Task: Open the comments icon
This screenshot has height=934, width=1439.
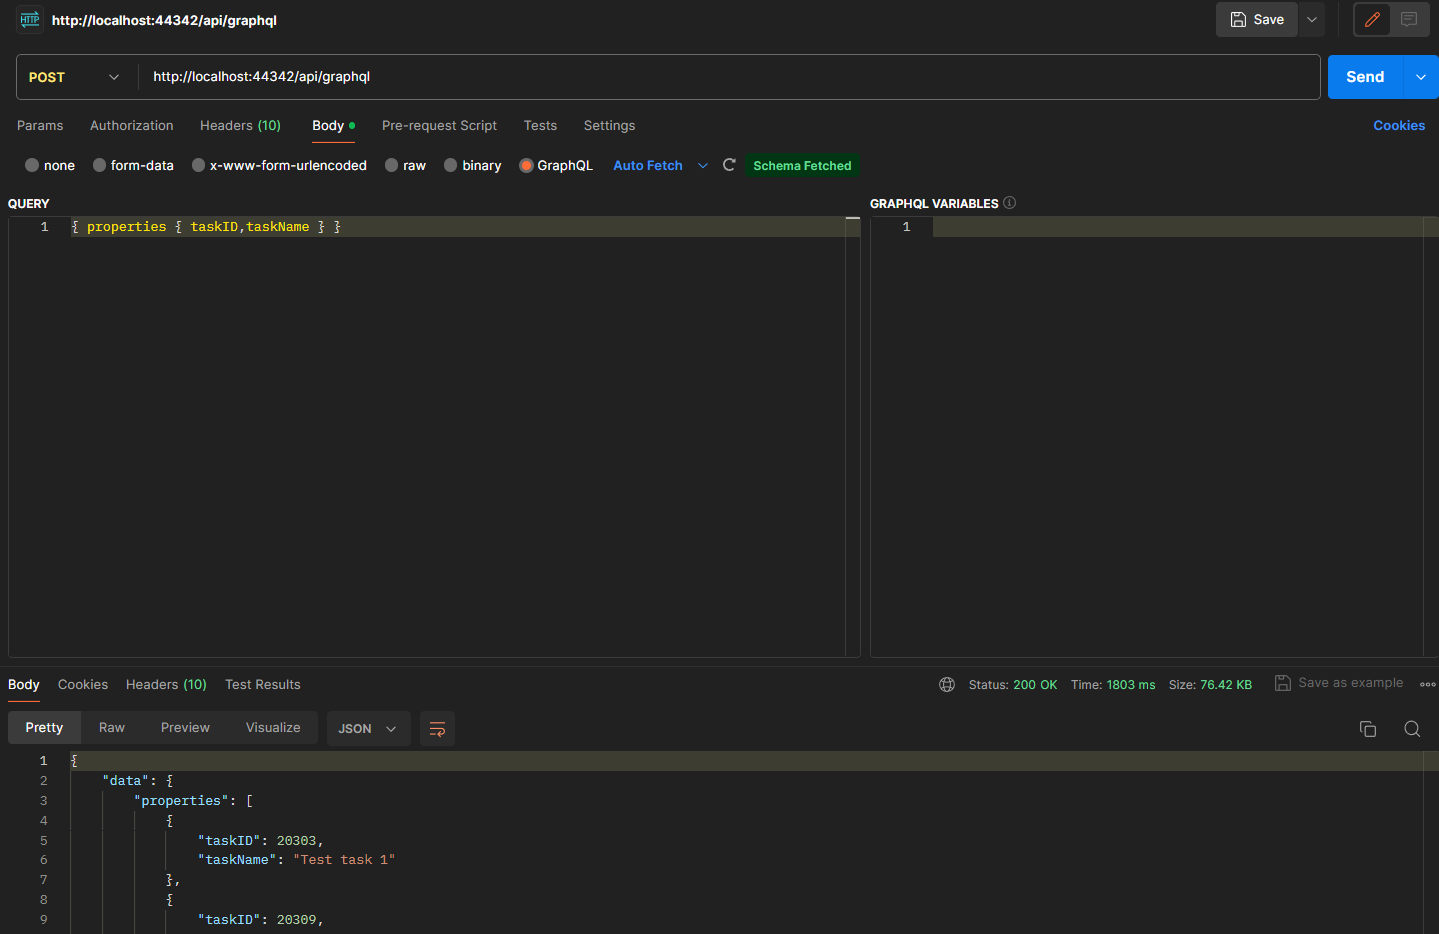Action: pyautogui.click(x=1408, y=20)
